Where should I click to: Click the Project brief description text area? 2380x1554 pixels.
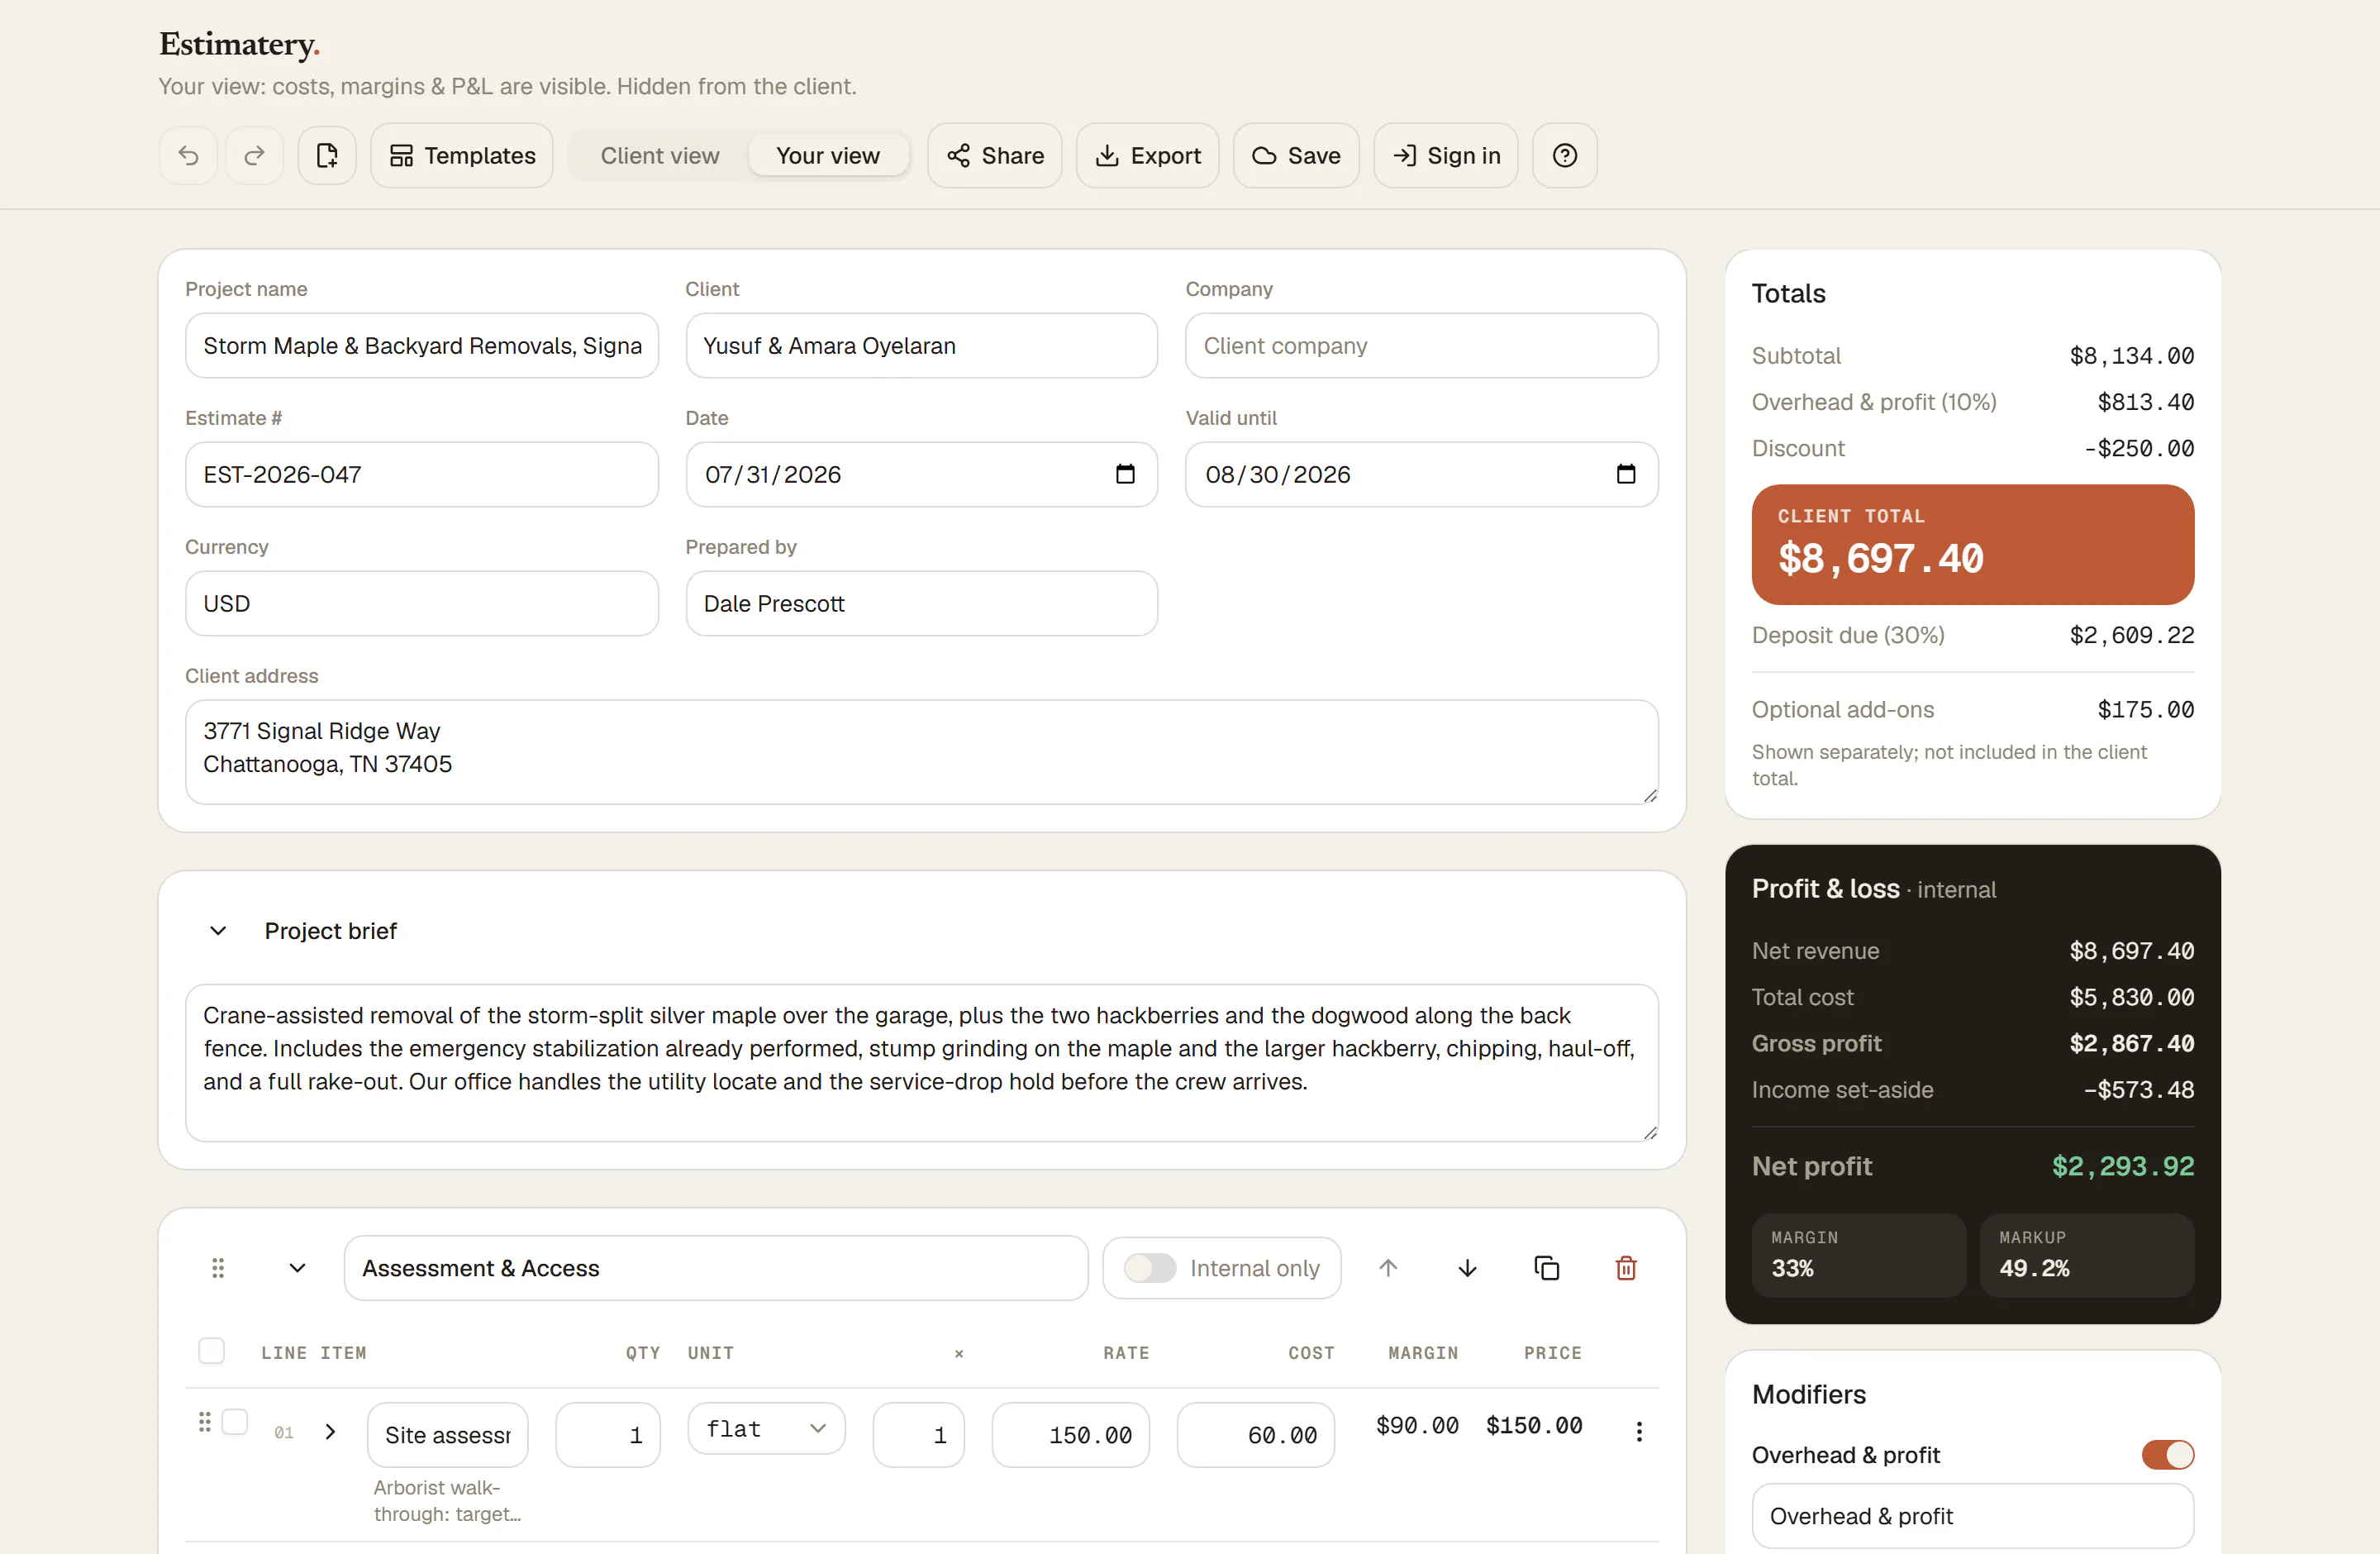click(x=921, y=1063)
